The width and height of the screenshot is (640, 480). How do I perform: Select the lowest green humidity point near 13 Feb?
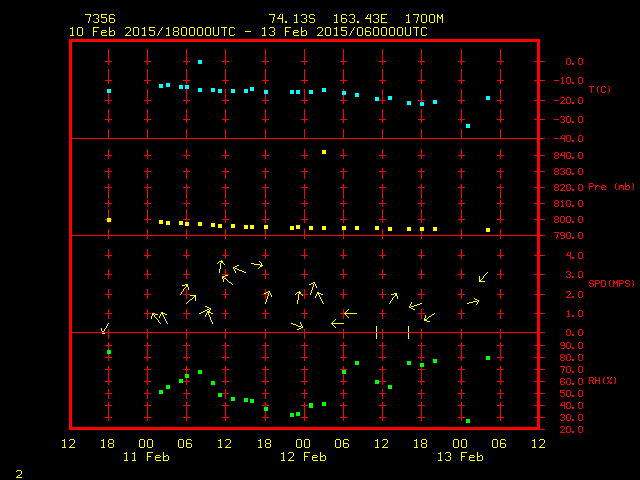click(468, 421)
